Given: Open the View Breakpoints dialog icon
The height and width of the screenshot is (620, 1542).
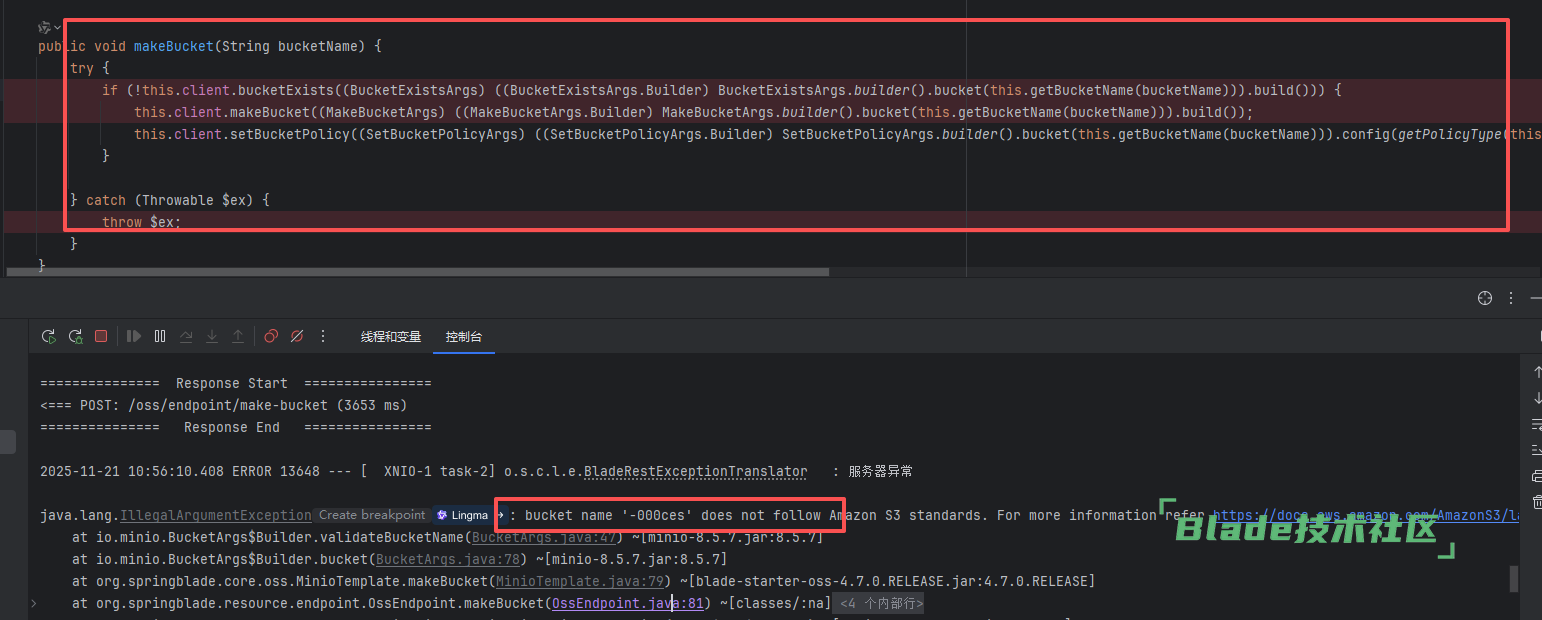Looking at the screenshot, I should (x=270, y=337).
